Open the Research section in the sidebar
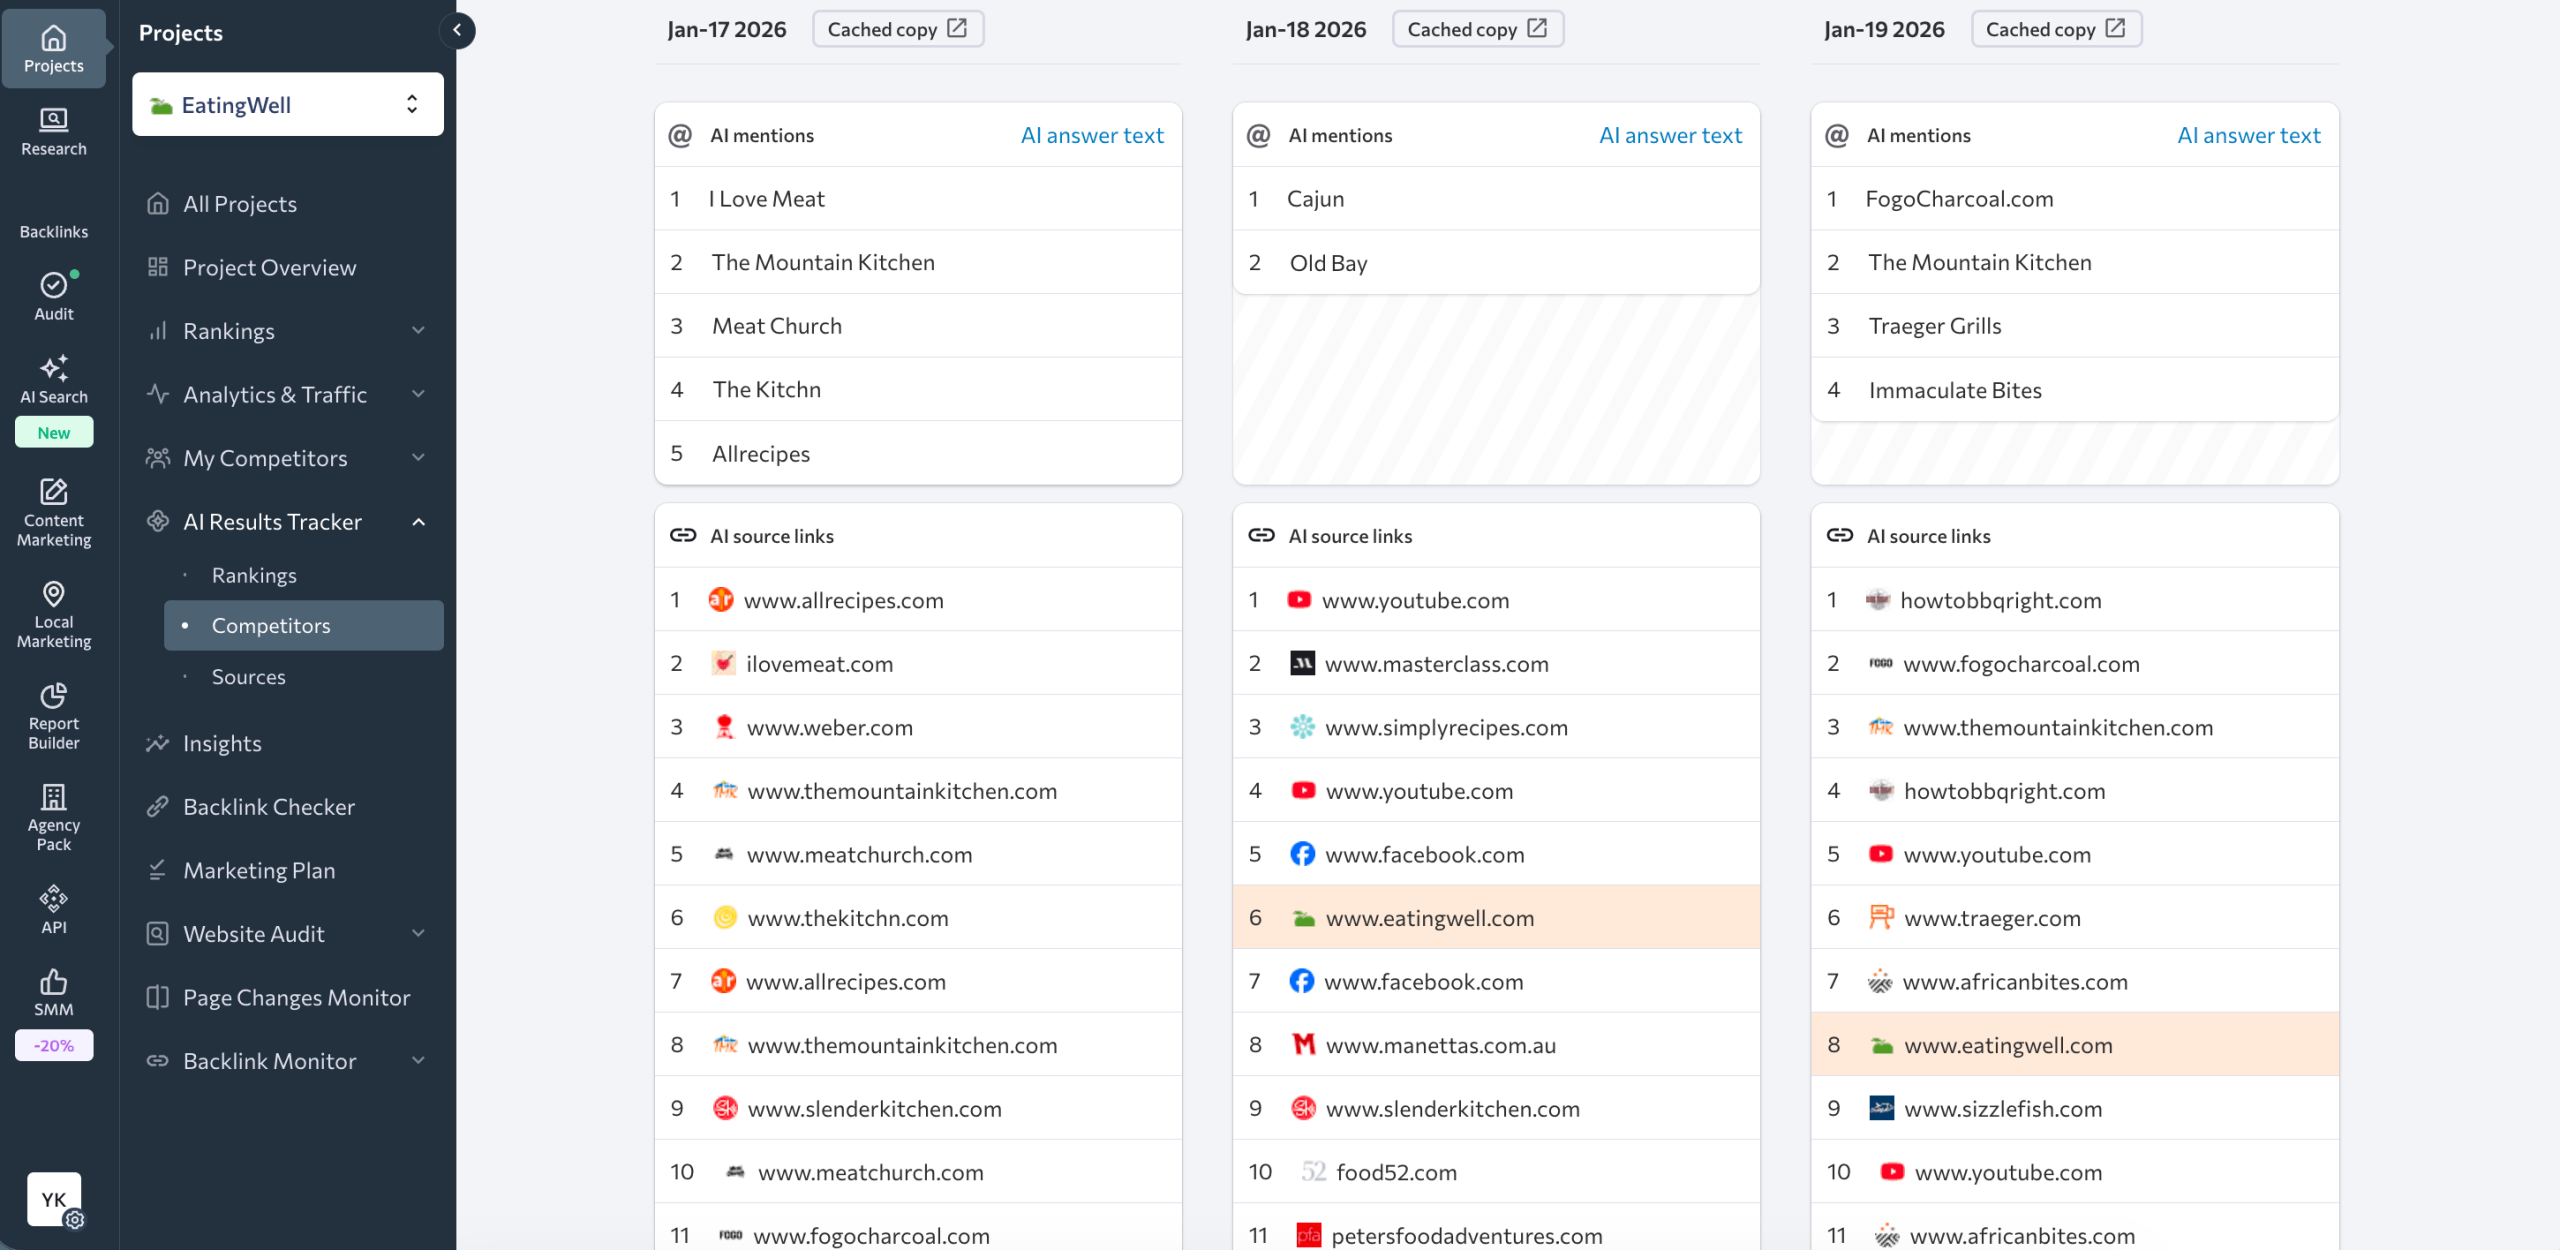 tap(53, 131)
